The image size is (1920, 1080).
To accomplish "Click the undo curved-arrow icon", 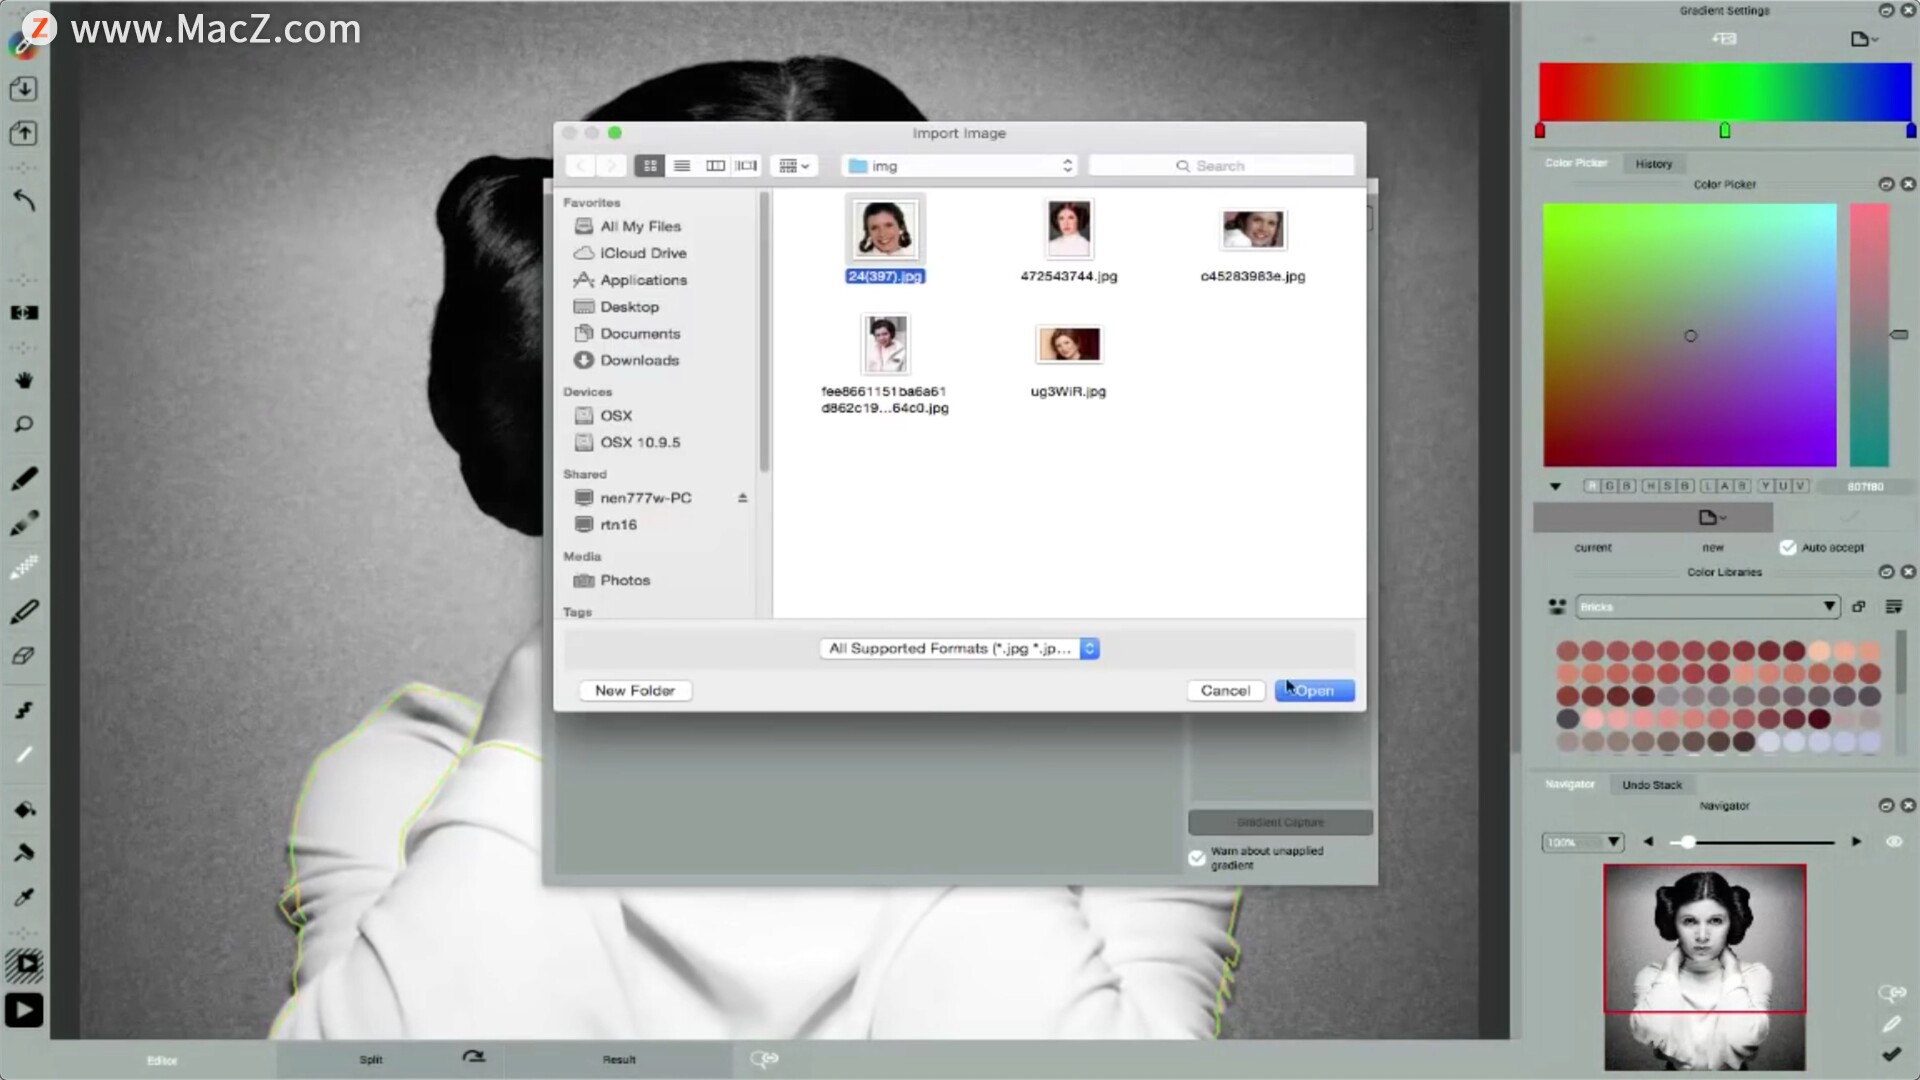I will pyautogui.click(x=23, y=200).
